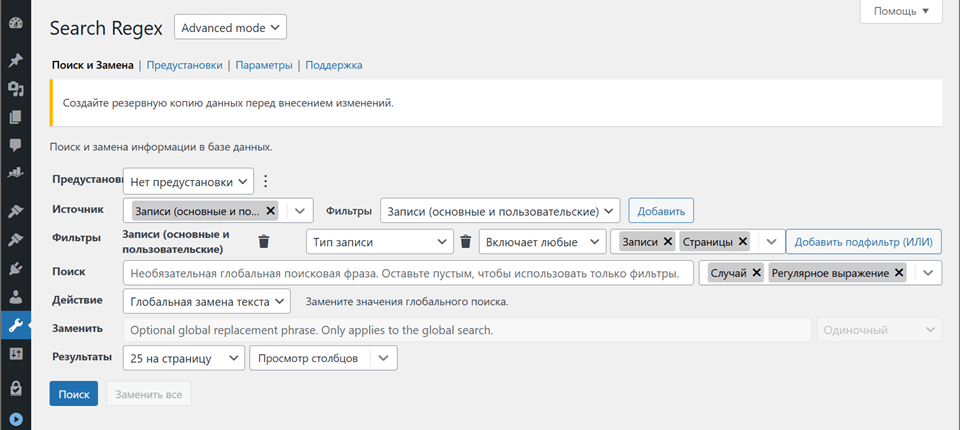Open the Нет предустановки preset dropdown
Image resolution: width=960 pixels, height=430 pixels.
(x=188, y=181)
